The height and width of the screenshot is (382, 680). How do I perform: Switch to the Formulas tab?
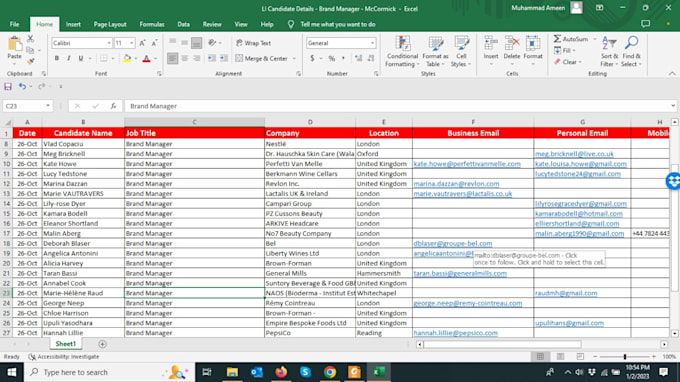click(152, 24)
